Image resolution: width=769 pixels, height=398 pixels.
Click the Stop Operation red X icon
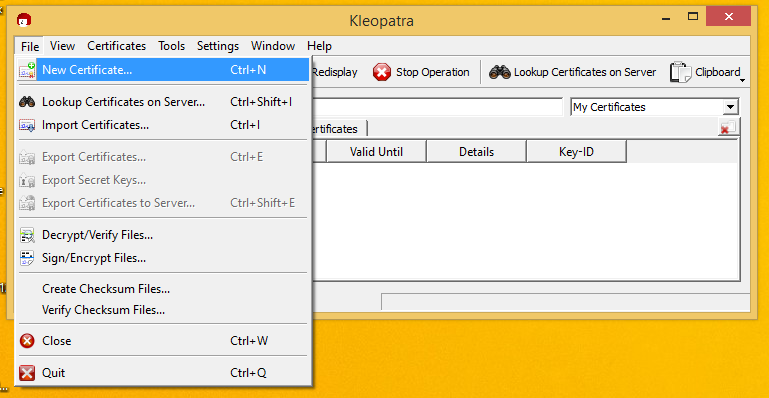pyautogui.click(x=382, y=73)
